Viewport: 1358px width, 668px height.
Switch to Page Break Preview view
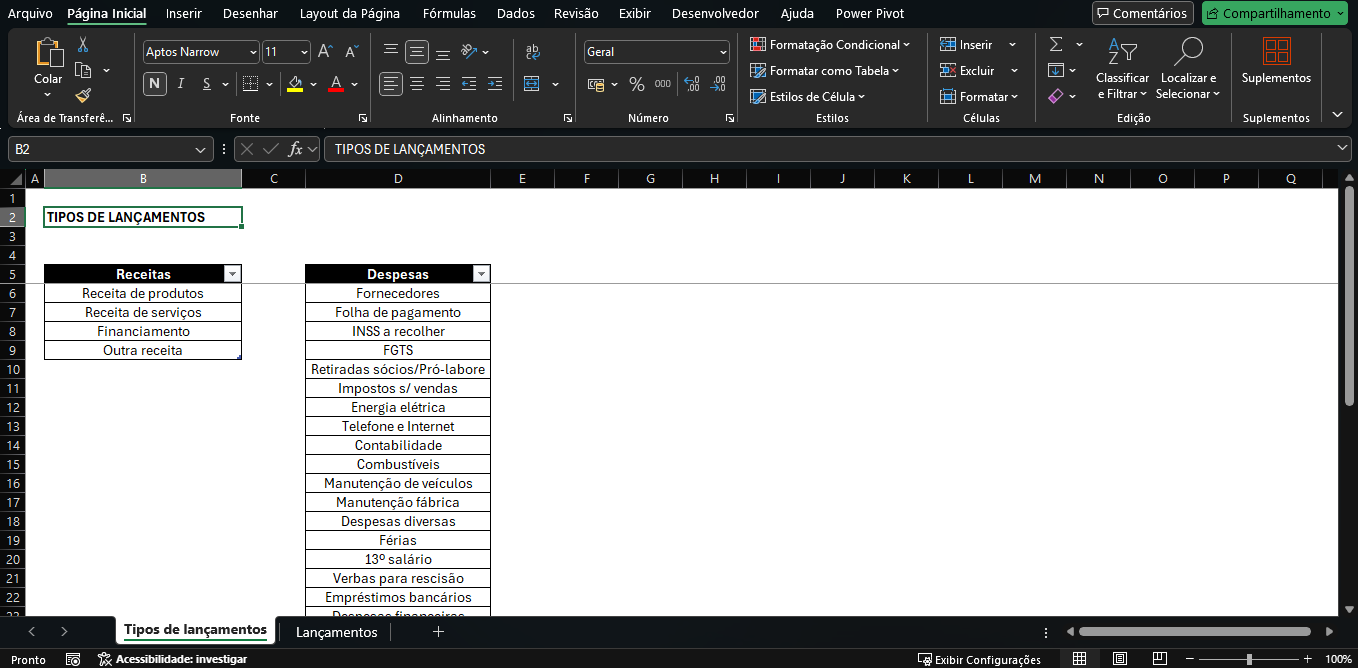point(1159,659)
